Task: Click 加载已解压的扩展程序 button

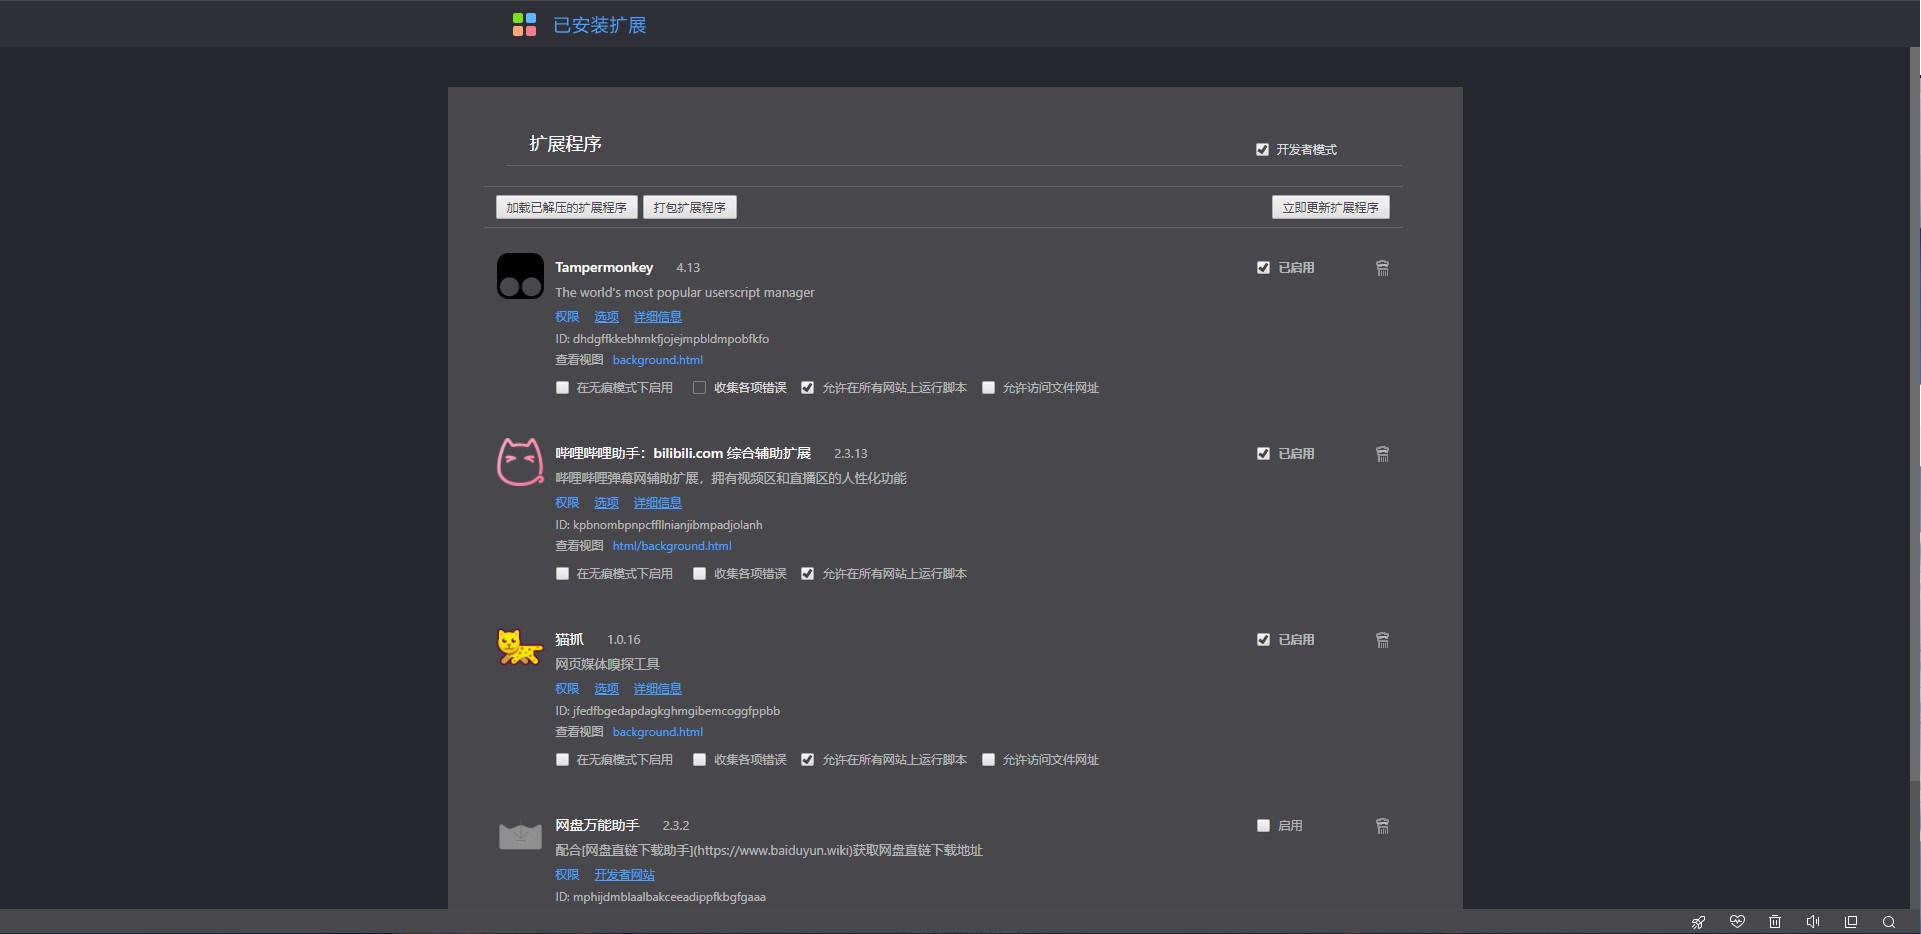Action: [x=566, y=207]
